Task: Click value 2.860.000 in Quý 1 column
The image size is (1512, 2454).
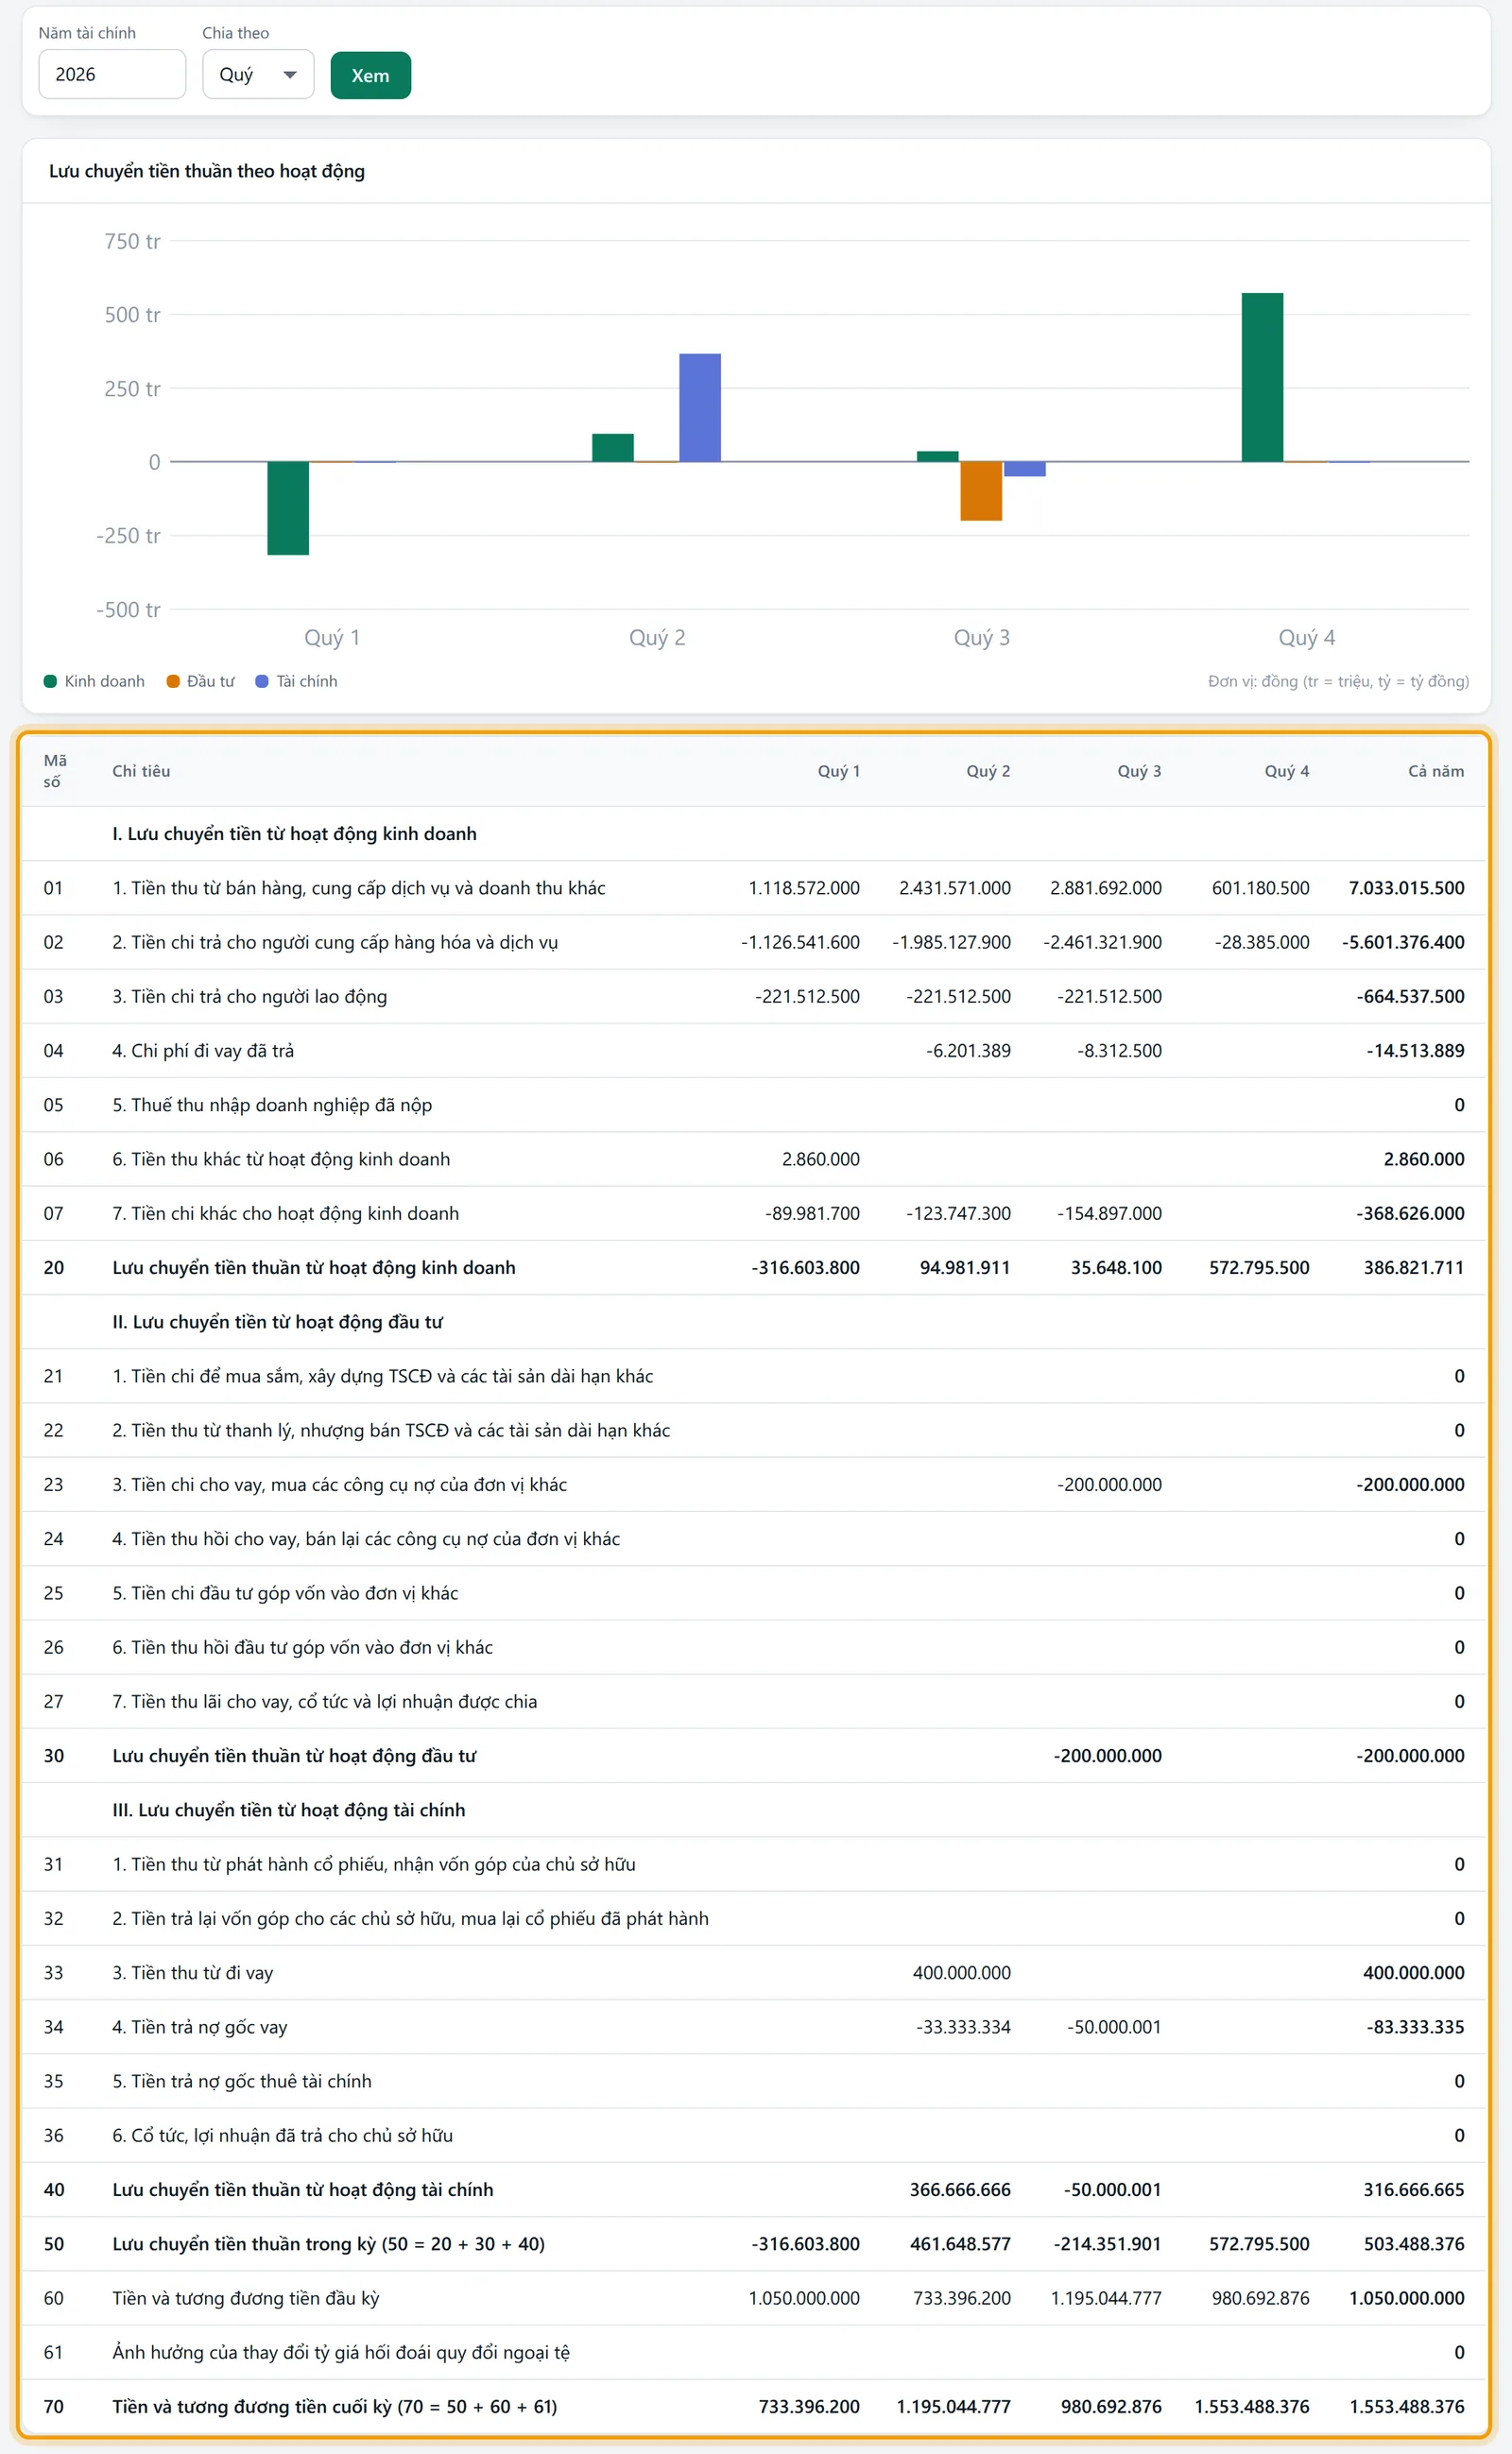Action: [x=821, y=1159]
